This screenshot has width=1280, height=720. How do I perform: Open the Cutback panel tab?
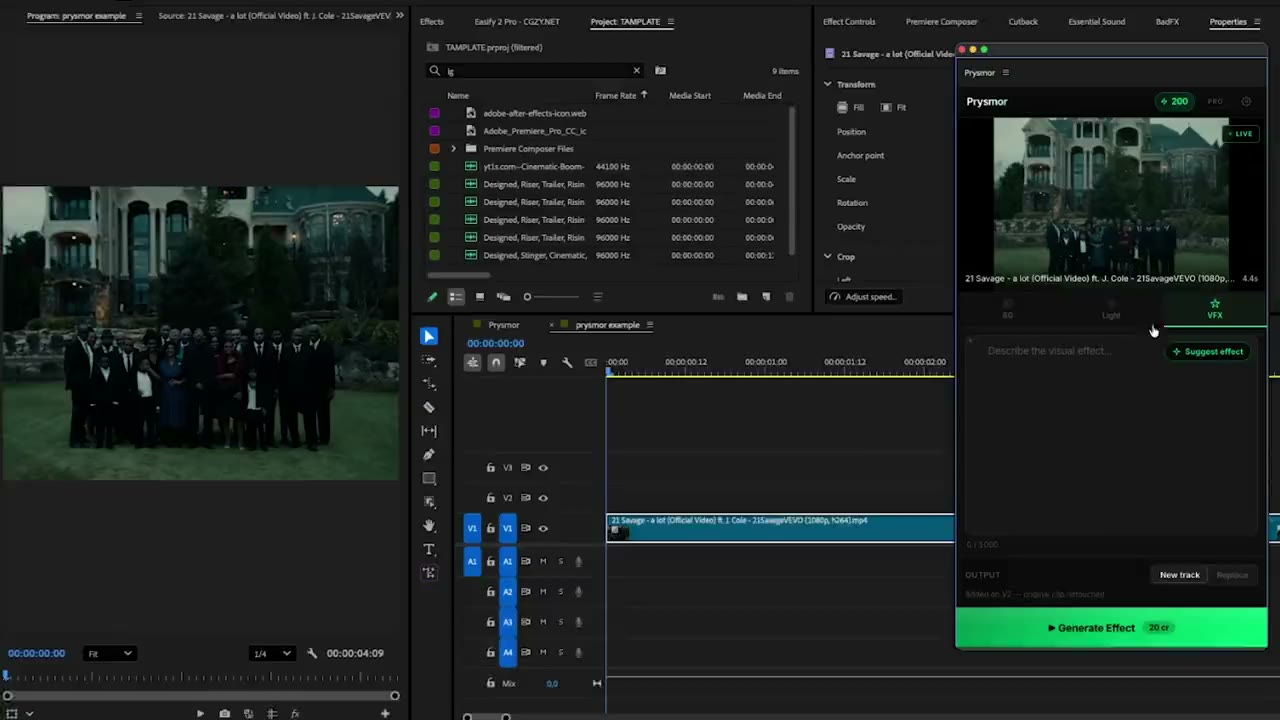click(x=1023, y=22)
